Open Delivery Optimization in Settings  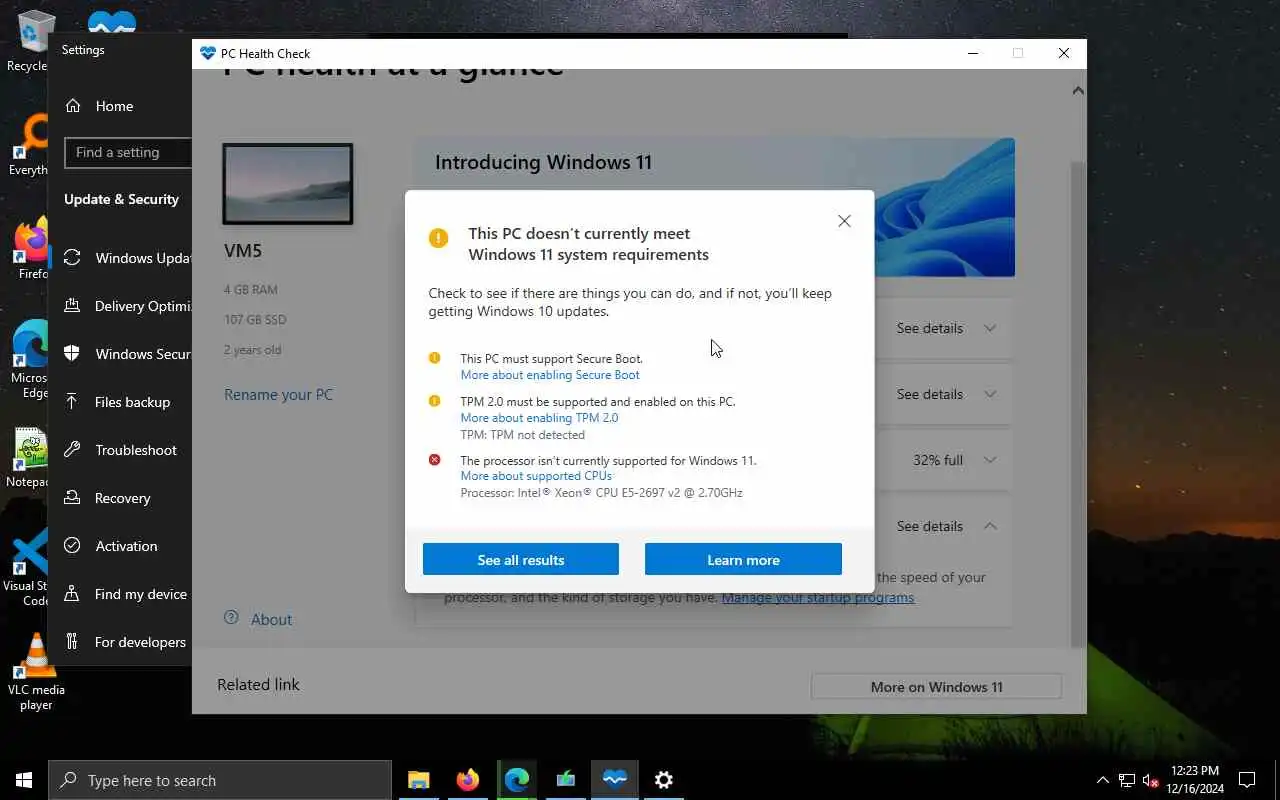(x=121, y=306)
